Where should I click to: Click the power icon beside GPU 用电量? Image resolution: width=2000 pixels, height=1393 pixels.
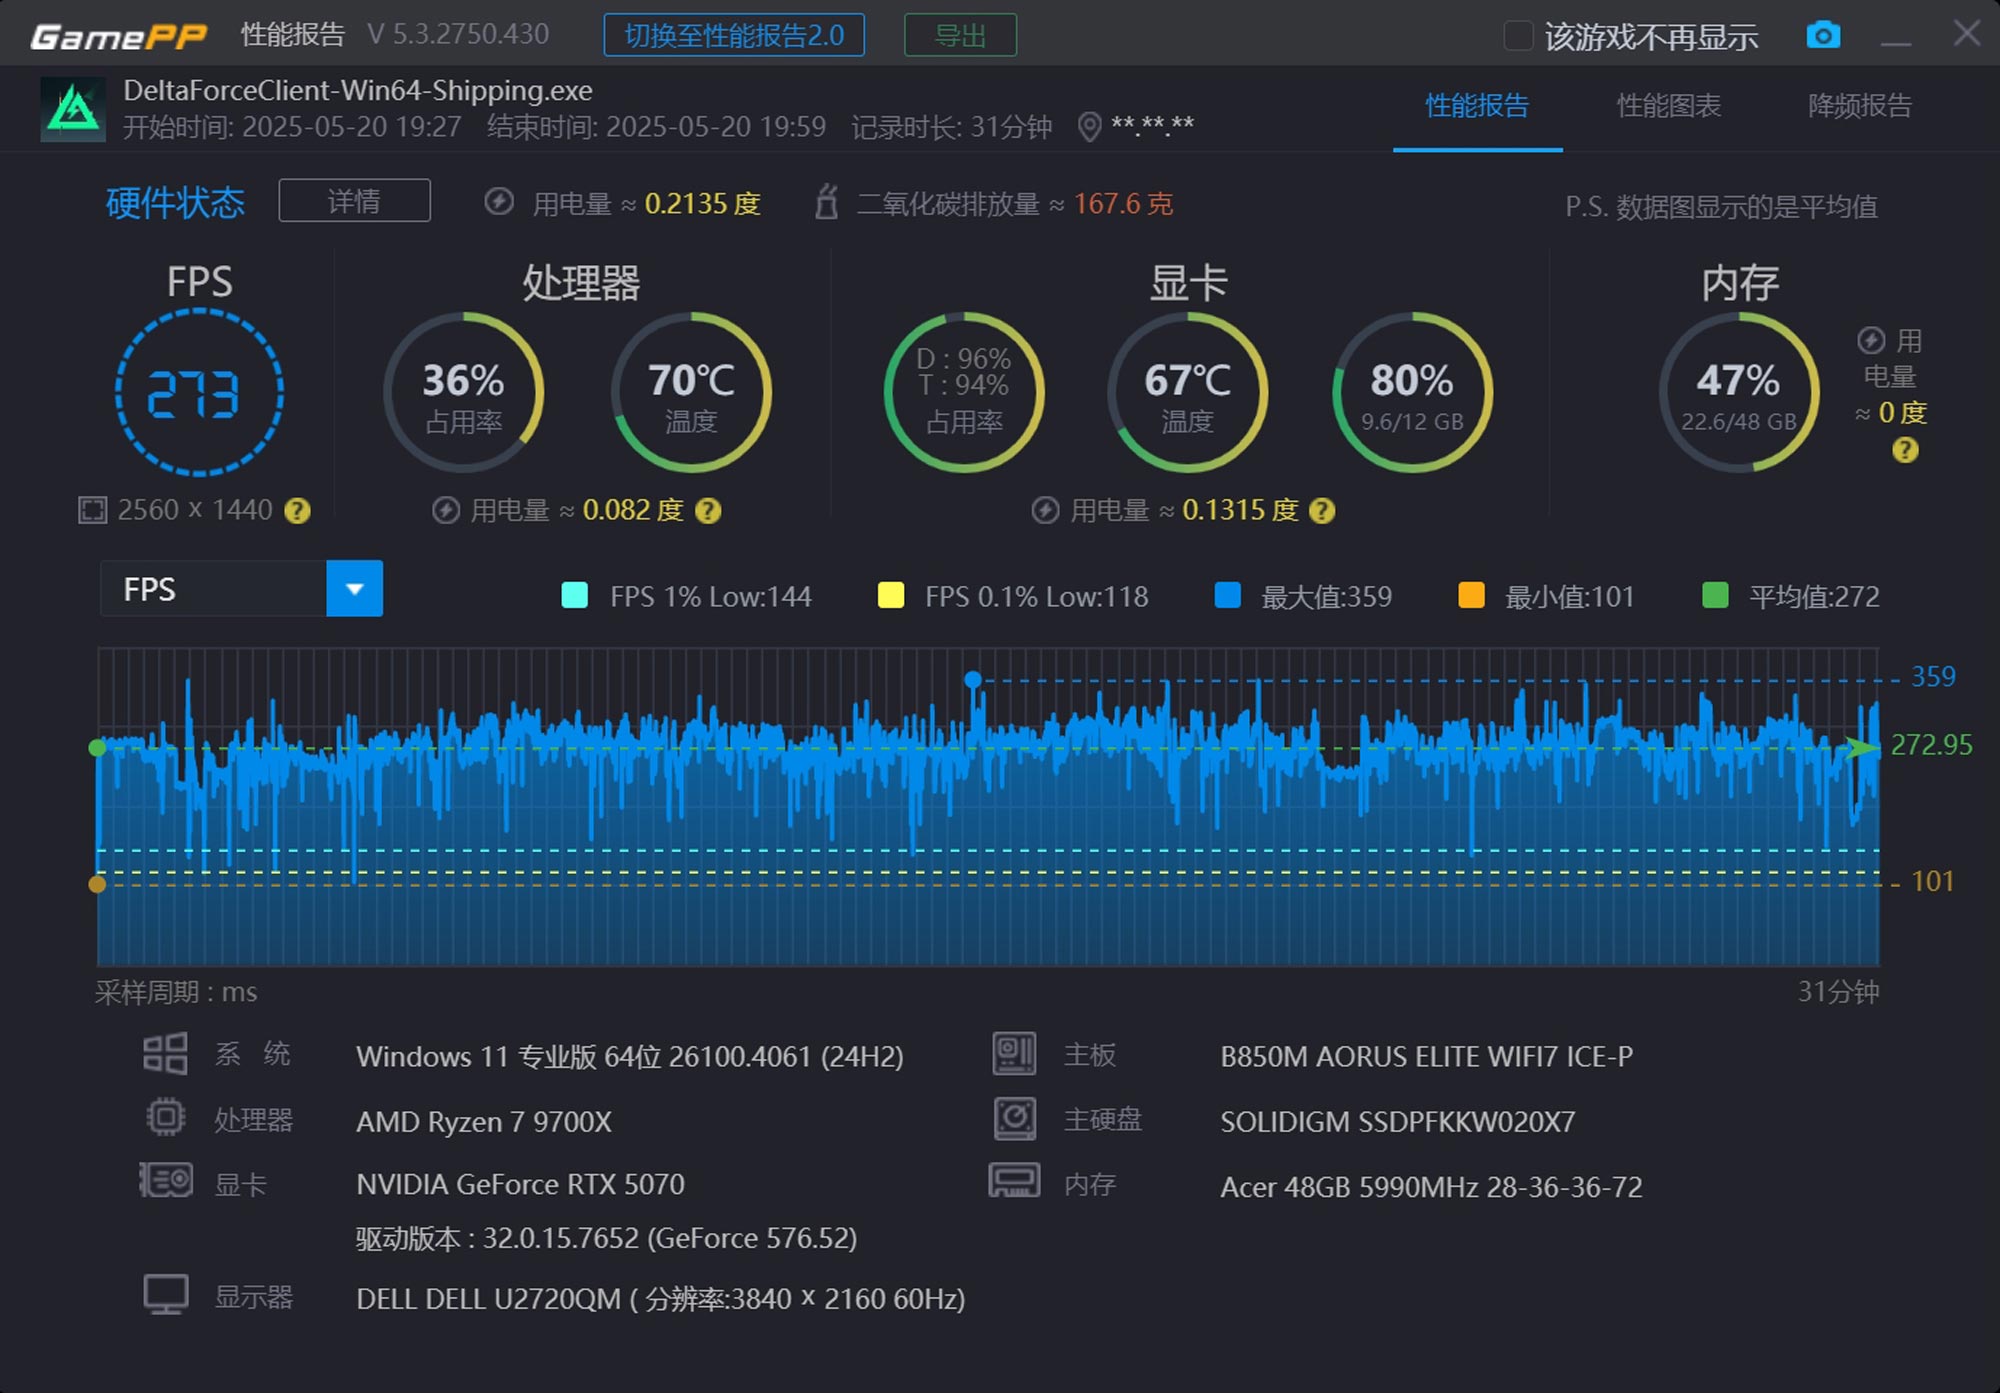point(1045,511)
